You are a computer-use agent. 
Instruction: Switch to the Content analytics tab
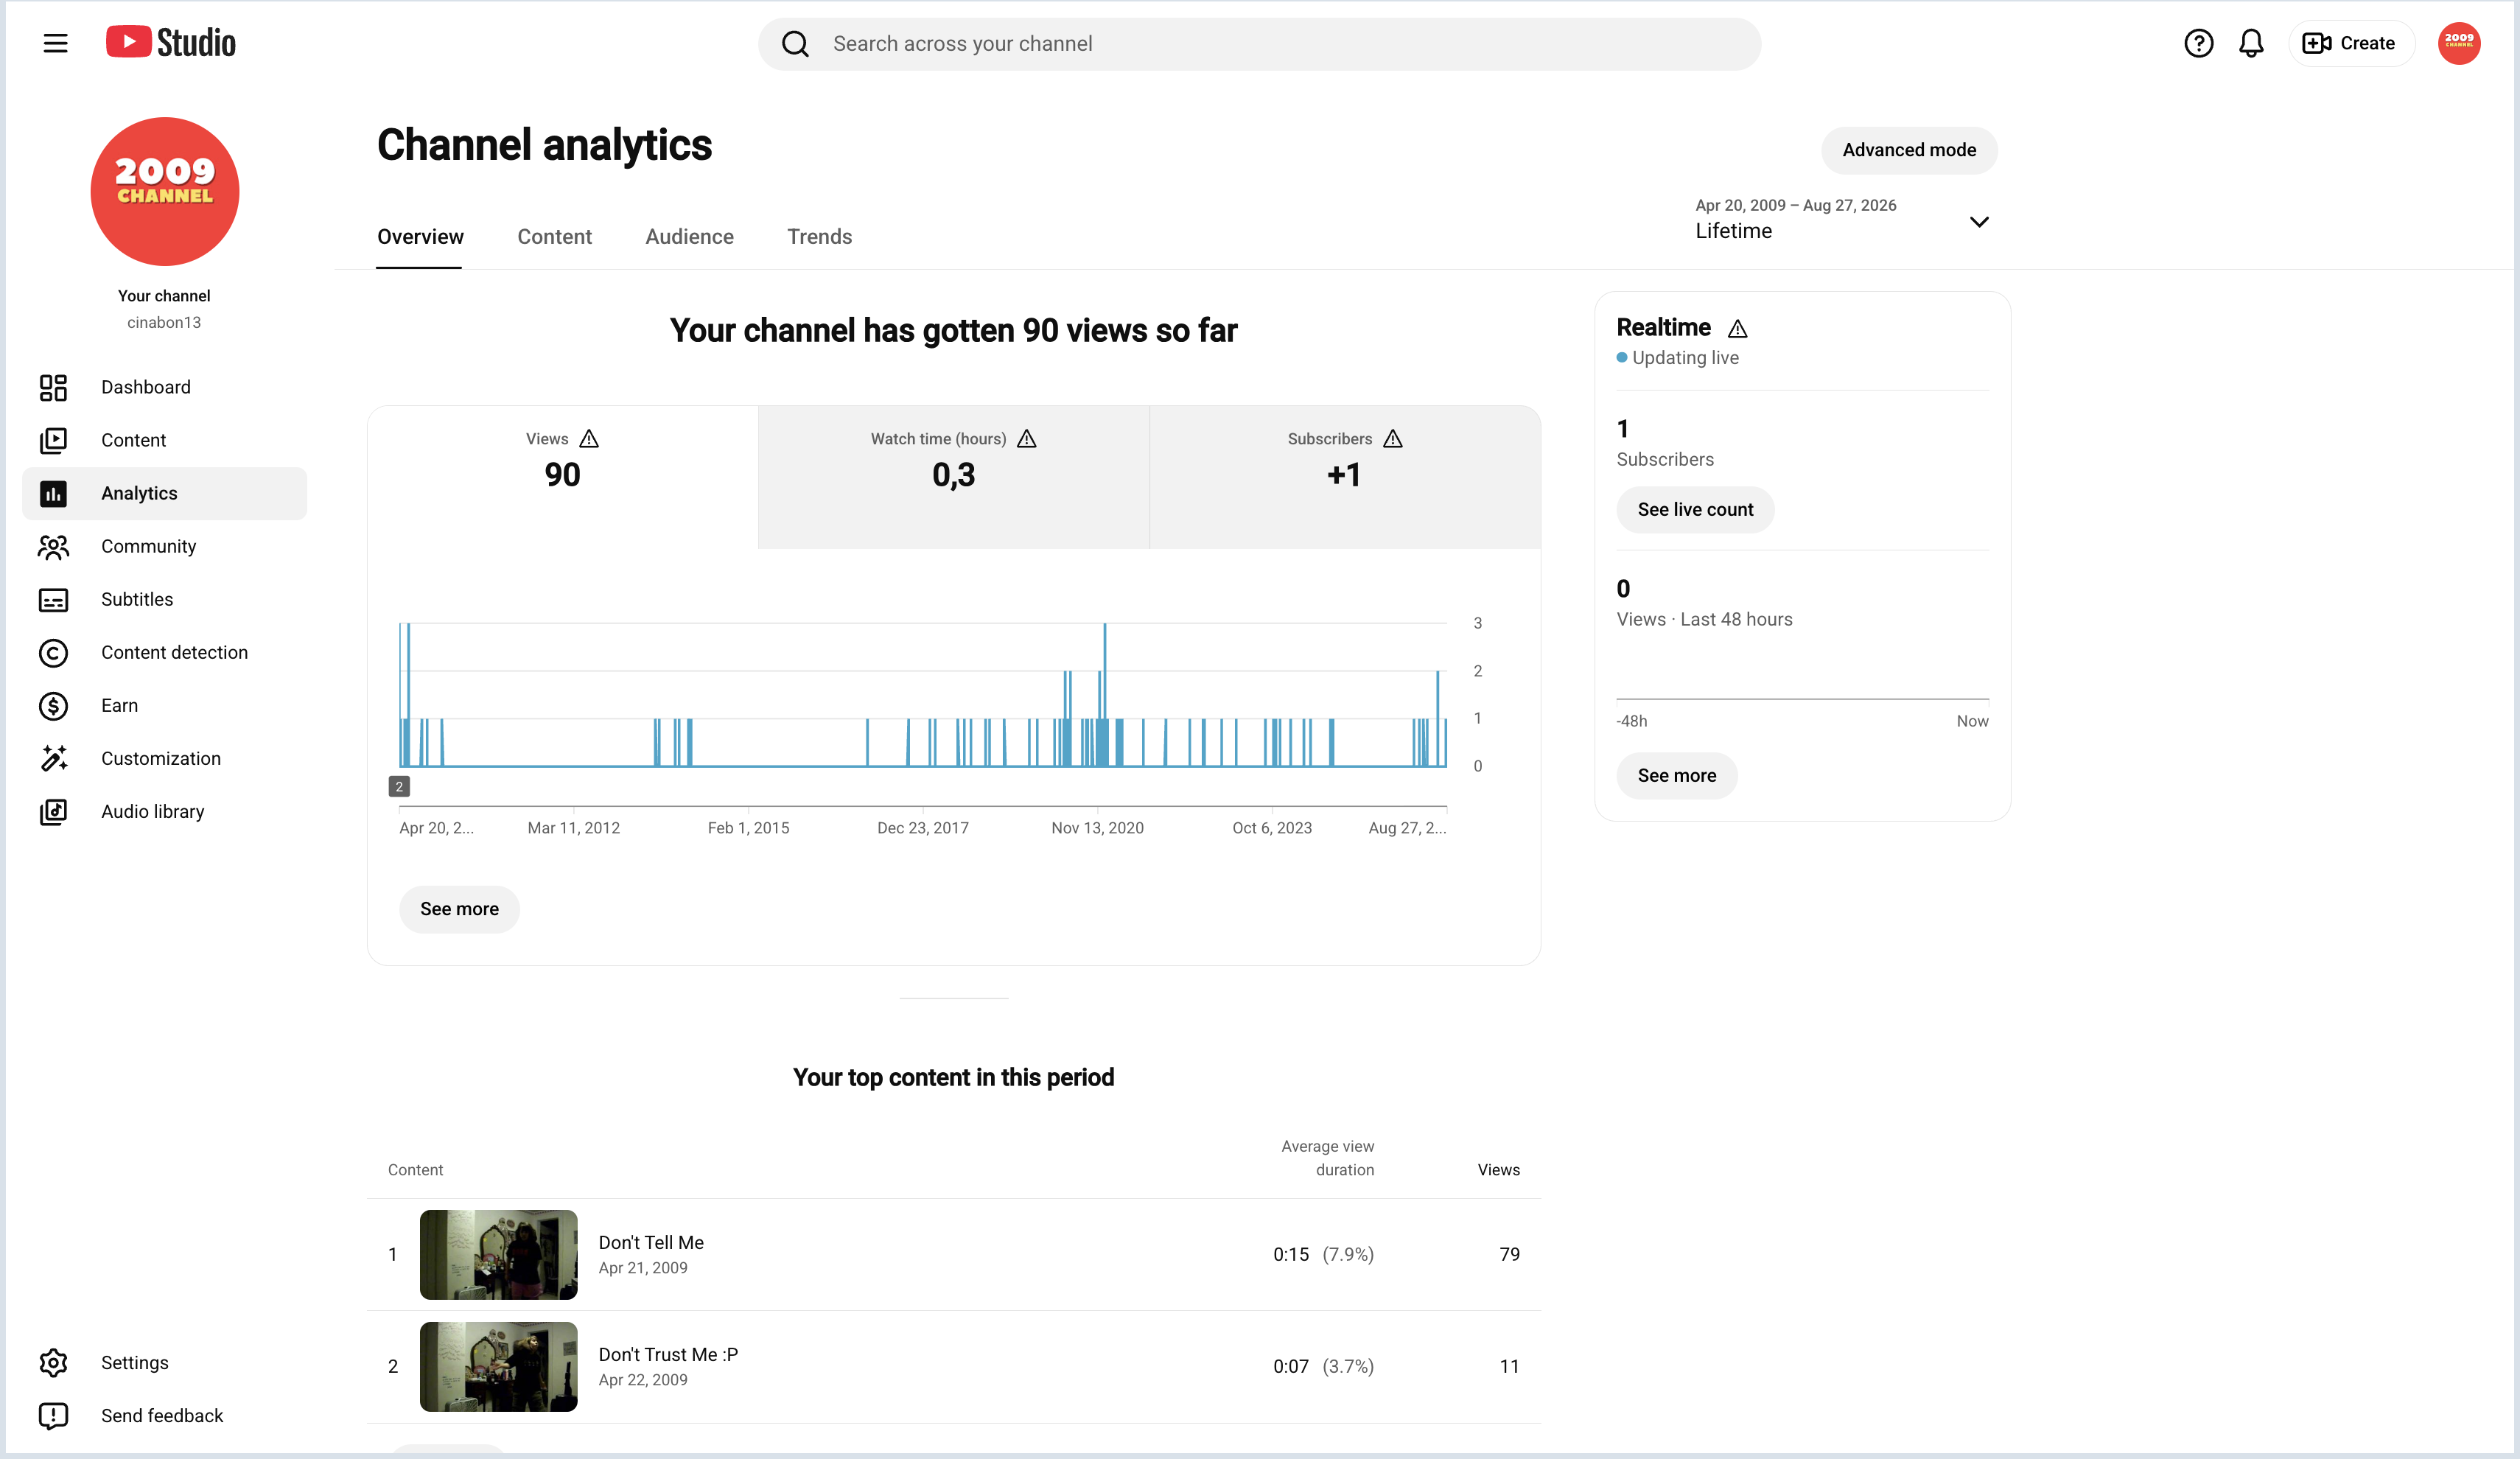coord(554,236)
